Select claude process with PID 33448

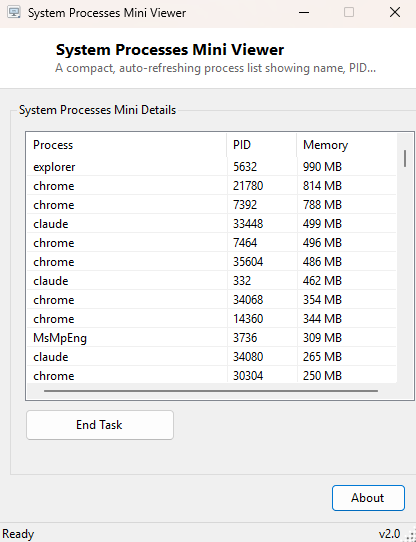[x=212, y=224]
